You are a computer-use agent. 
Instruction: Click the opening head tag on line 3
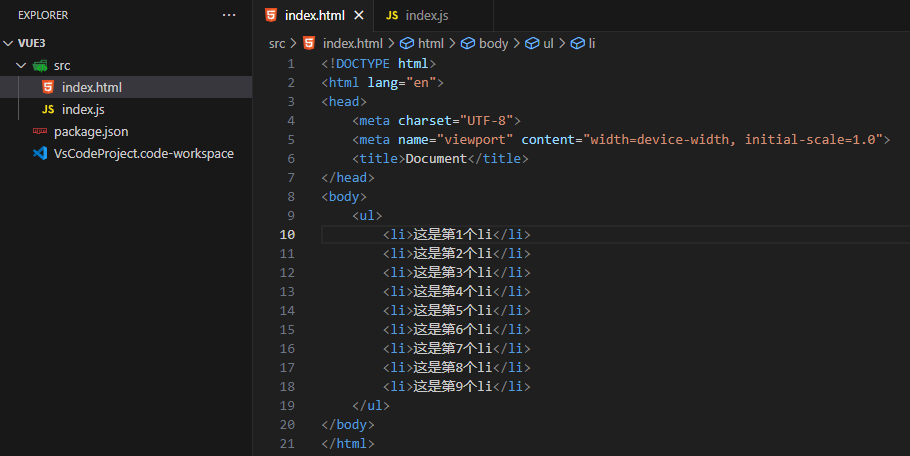(x=344, y=102)
